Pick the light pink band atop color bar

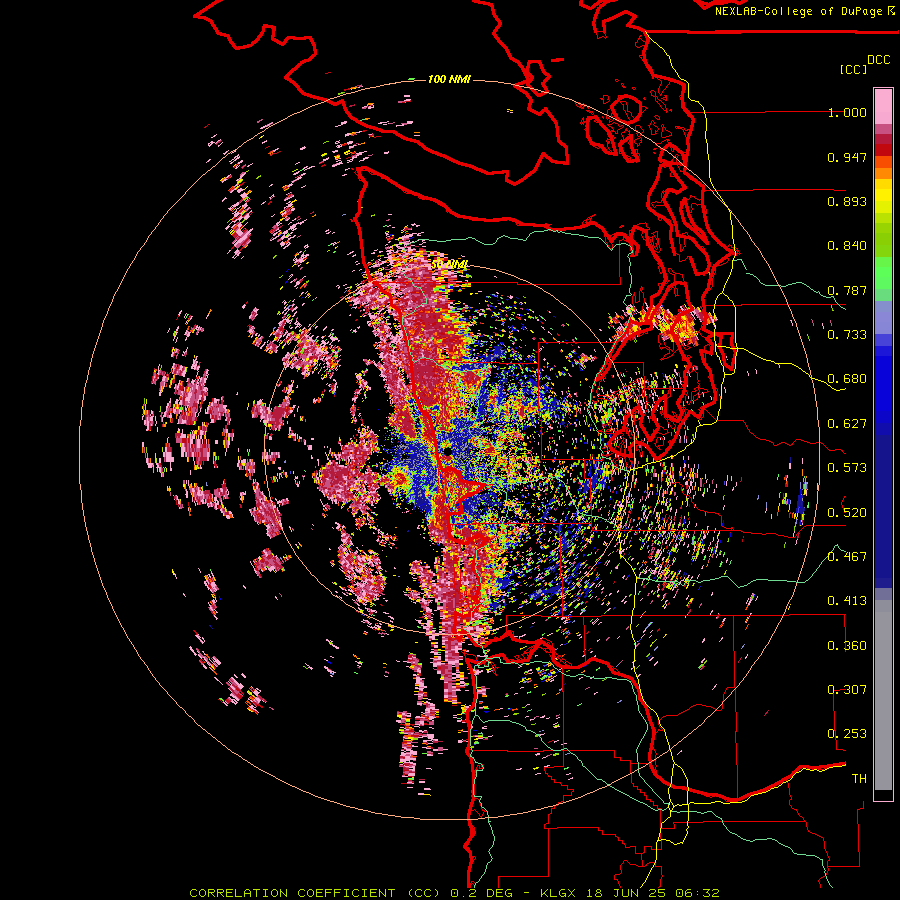(883, 106)
